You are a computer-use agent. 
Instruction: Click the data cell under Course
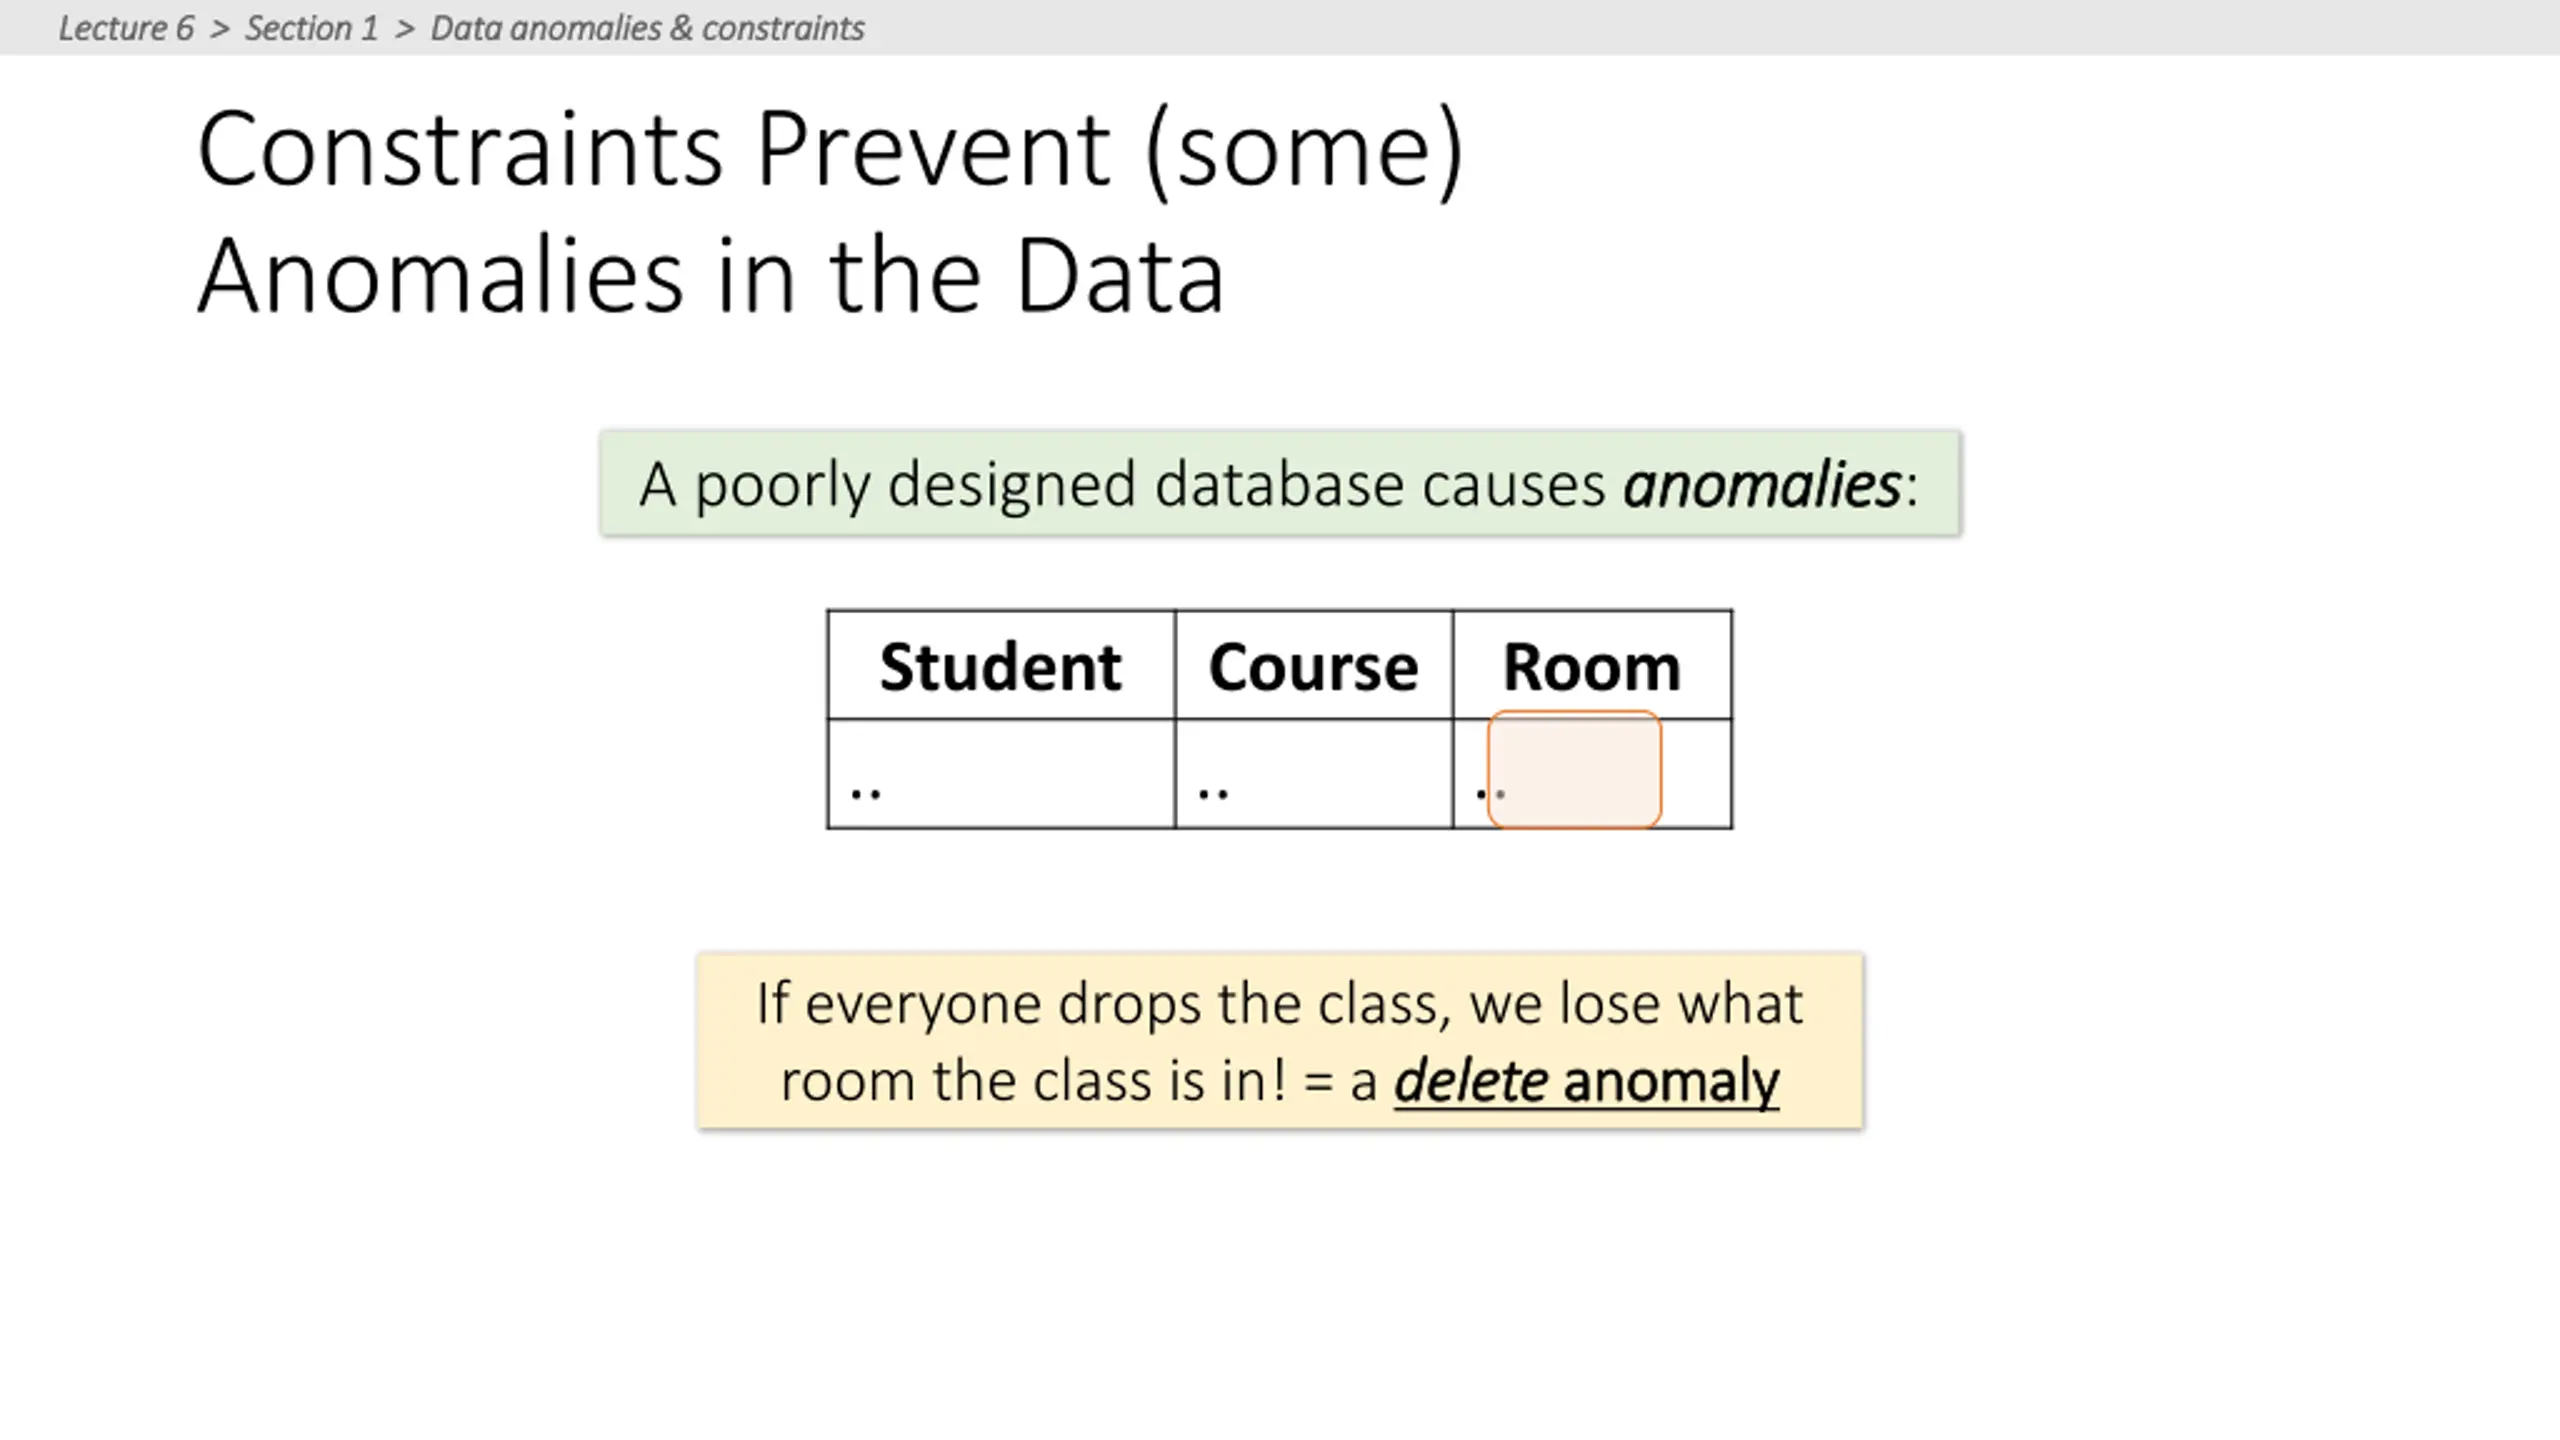click(x=1313, y=774)
